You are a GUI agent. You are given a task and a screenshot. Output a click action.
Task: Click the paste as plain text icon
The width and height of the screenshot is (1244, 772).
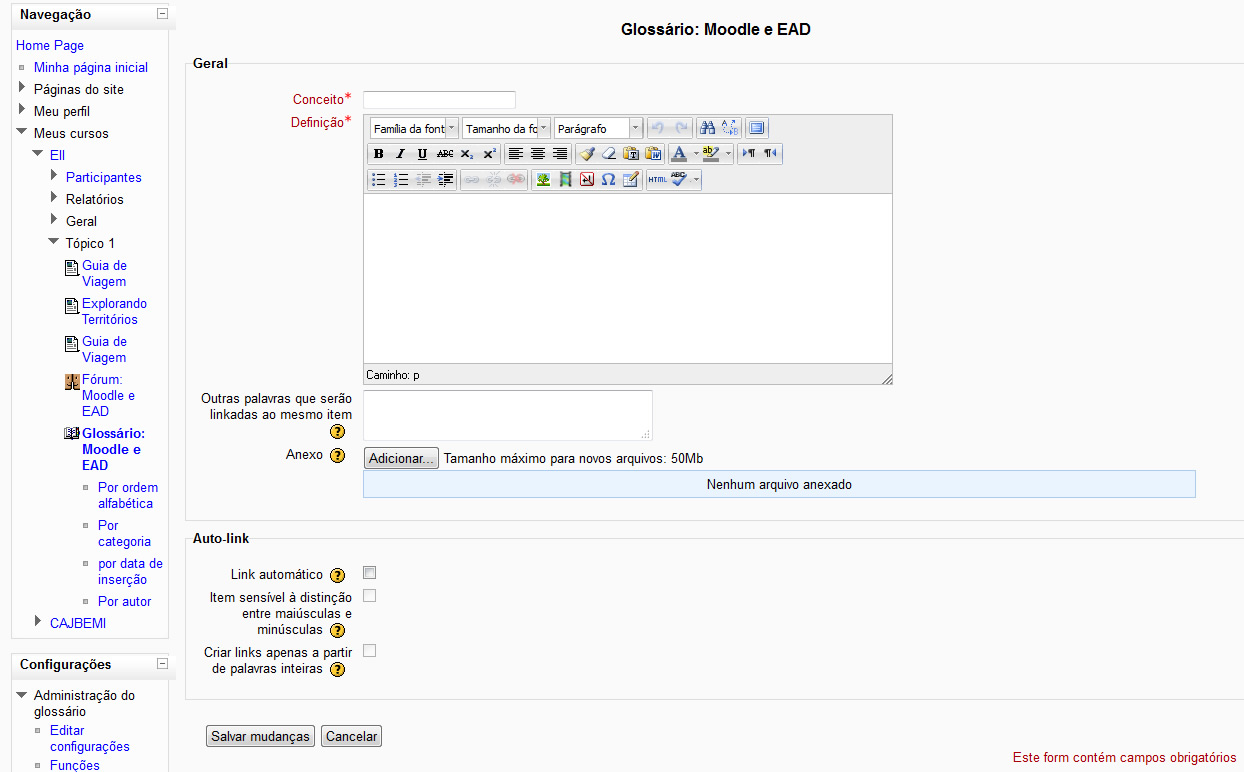631,154
